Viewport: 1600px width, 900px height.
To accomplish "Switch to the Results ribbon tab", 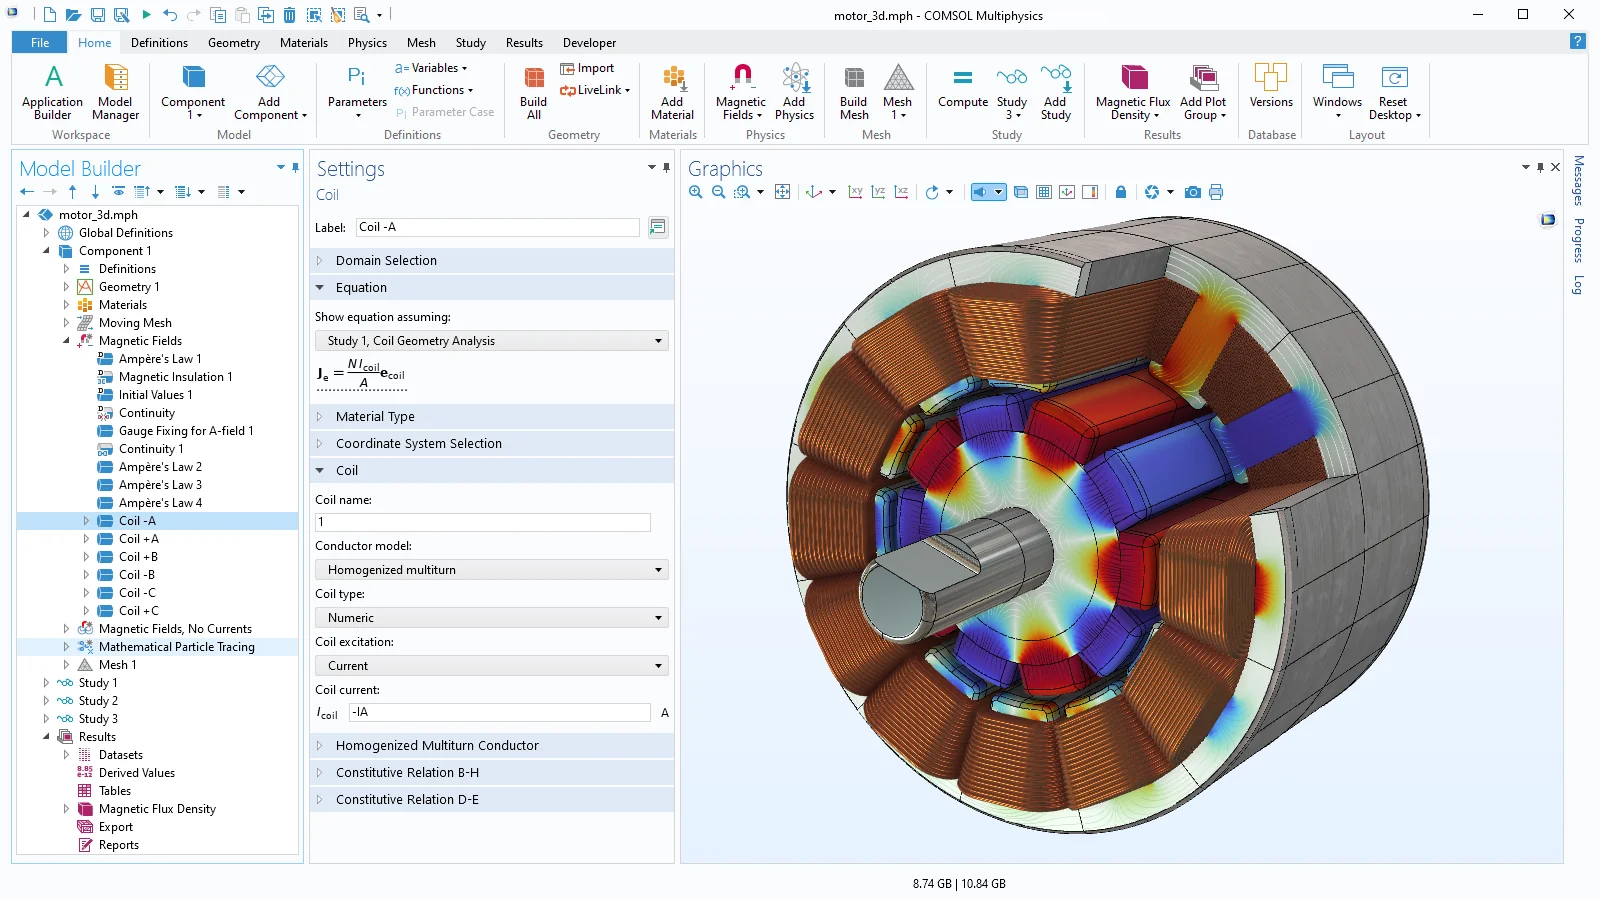I will click(524, 43).
